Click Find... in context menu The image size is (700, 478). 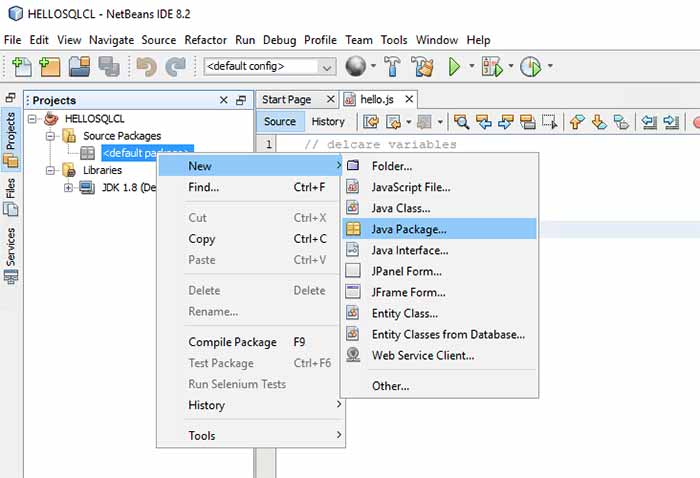[x=251, y=187]
